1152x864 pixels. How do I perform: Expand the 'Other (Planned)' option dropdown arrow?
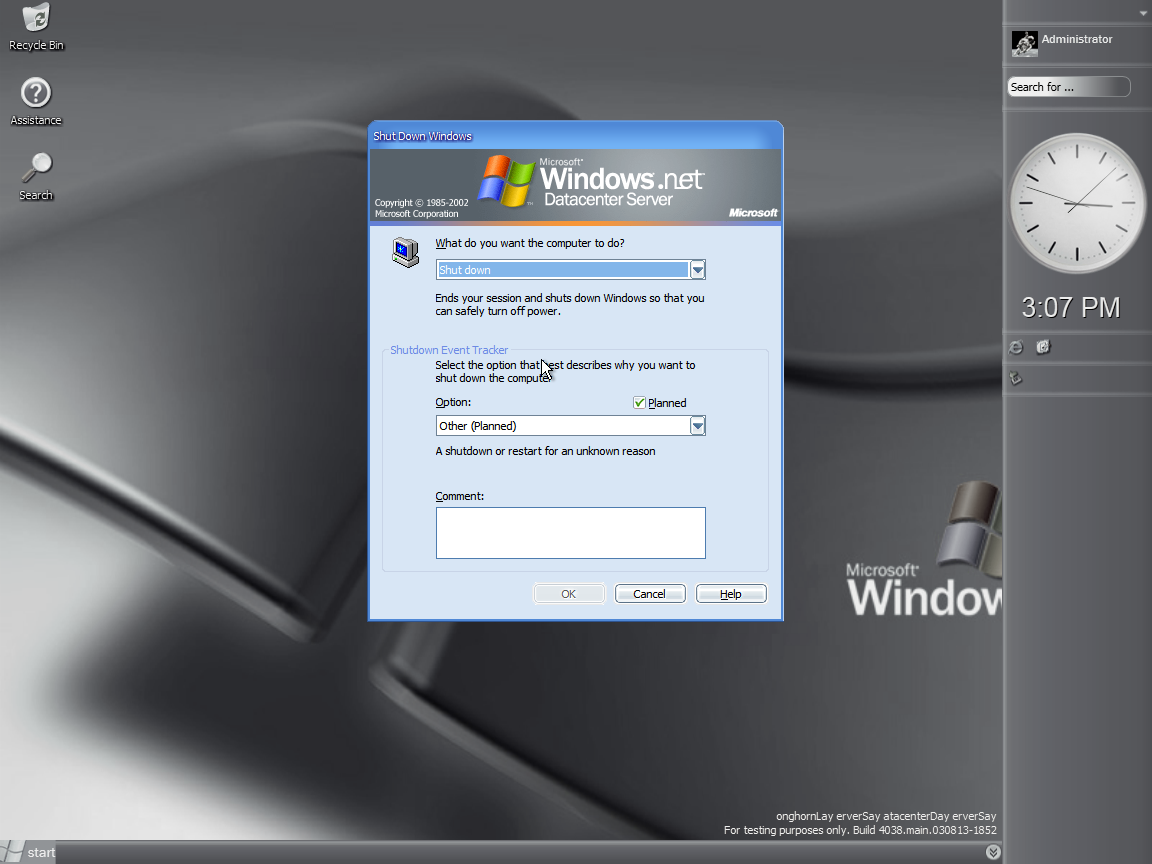pos(697,426)
